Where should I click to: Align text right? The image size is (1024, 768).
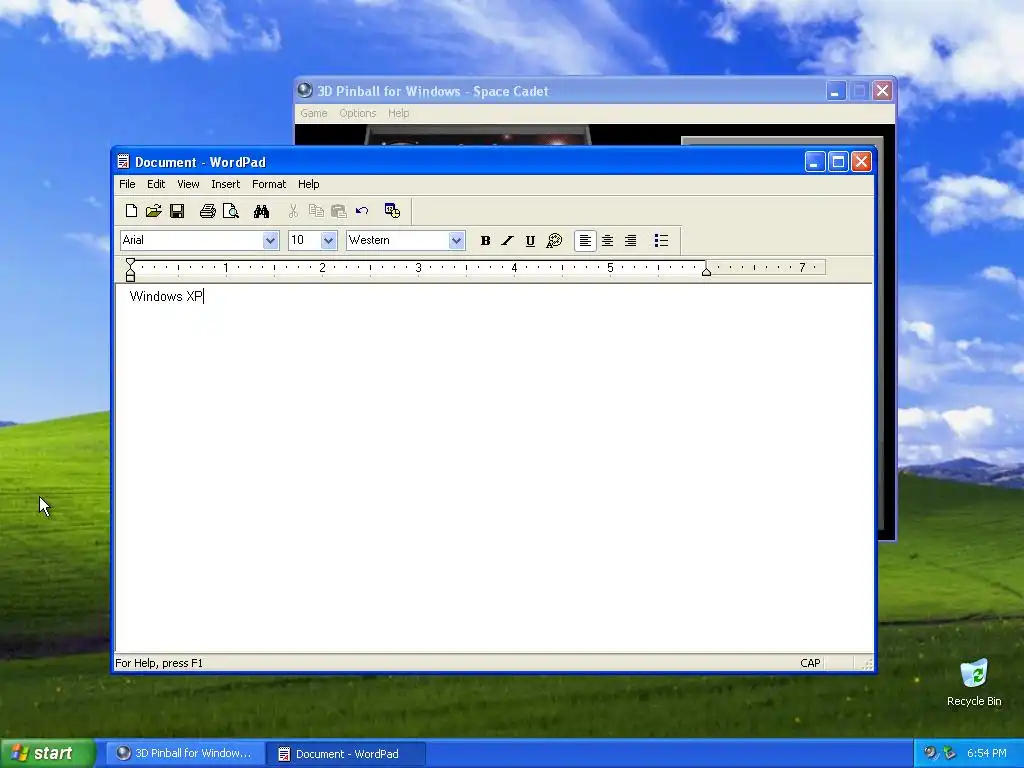click(x=630, y=241)
